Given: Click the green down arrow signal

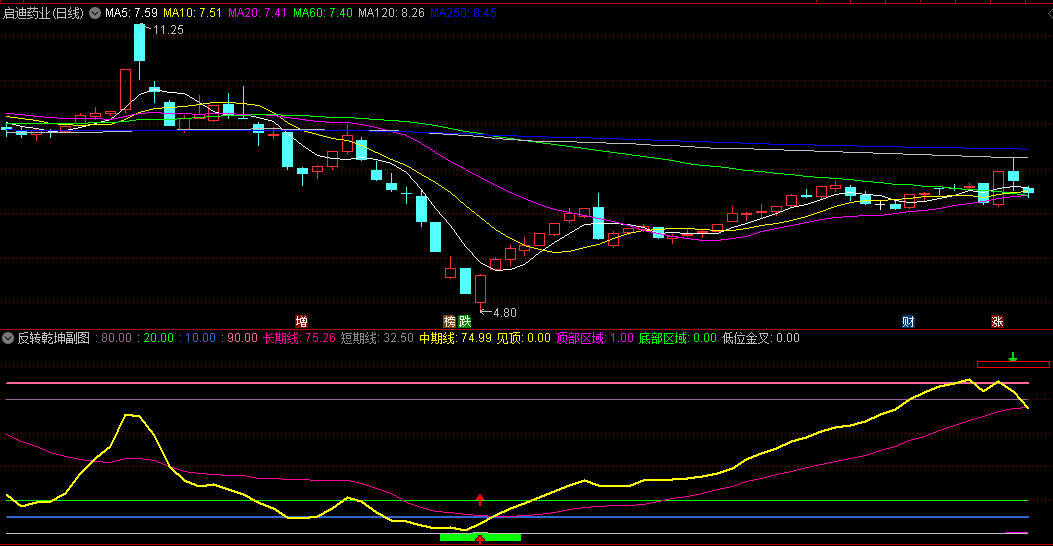Looking at the screenshot, I should 1013,356.
